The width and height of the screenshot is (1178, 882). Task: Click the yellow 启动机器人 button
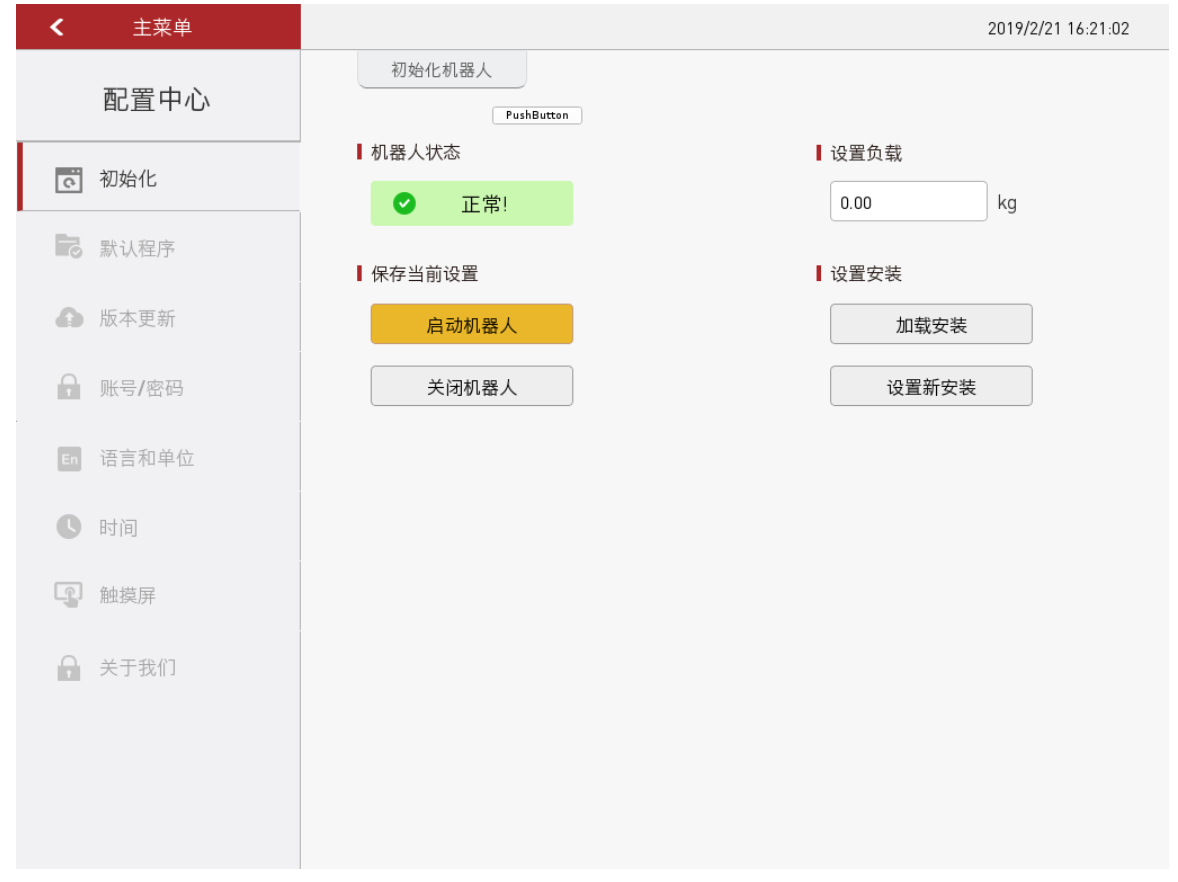tap(472, 325)
